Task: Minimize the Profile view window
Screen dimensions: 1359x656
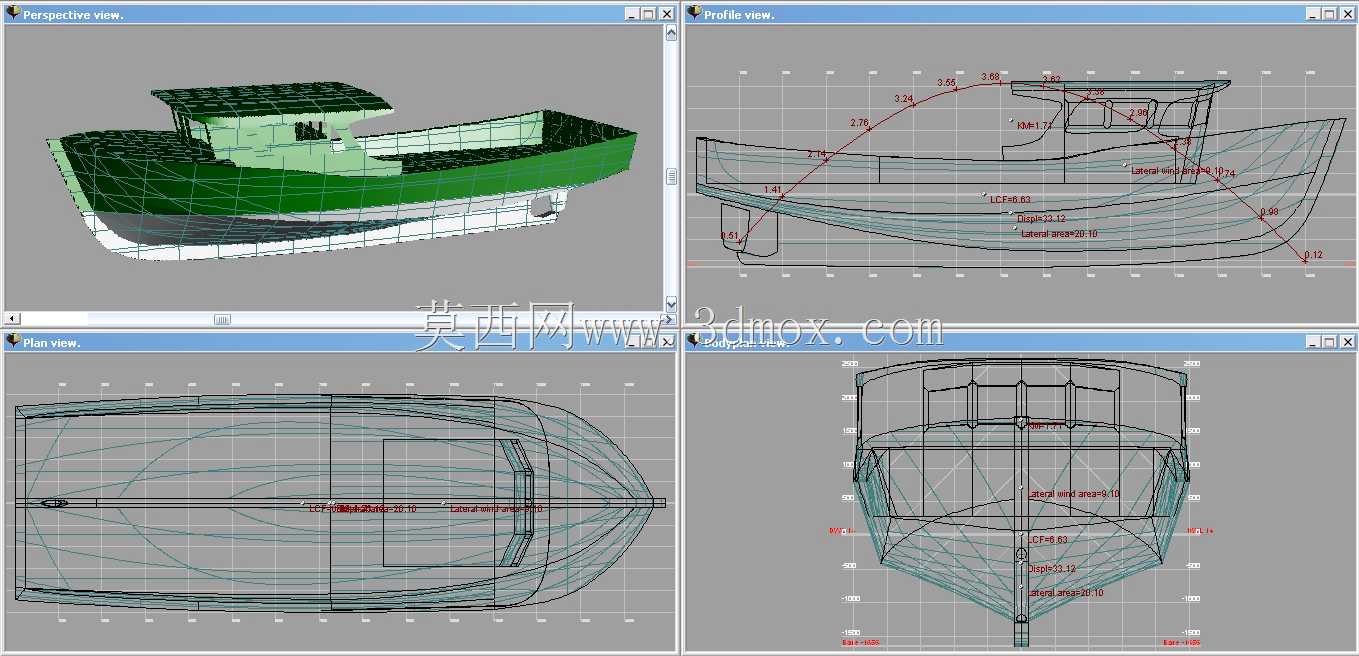Action: point(1312,14)
